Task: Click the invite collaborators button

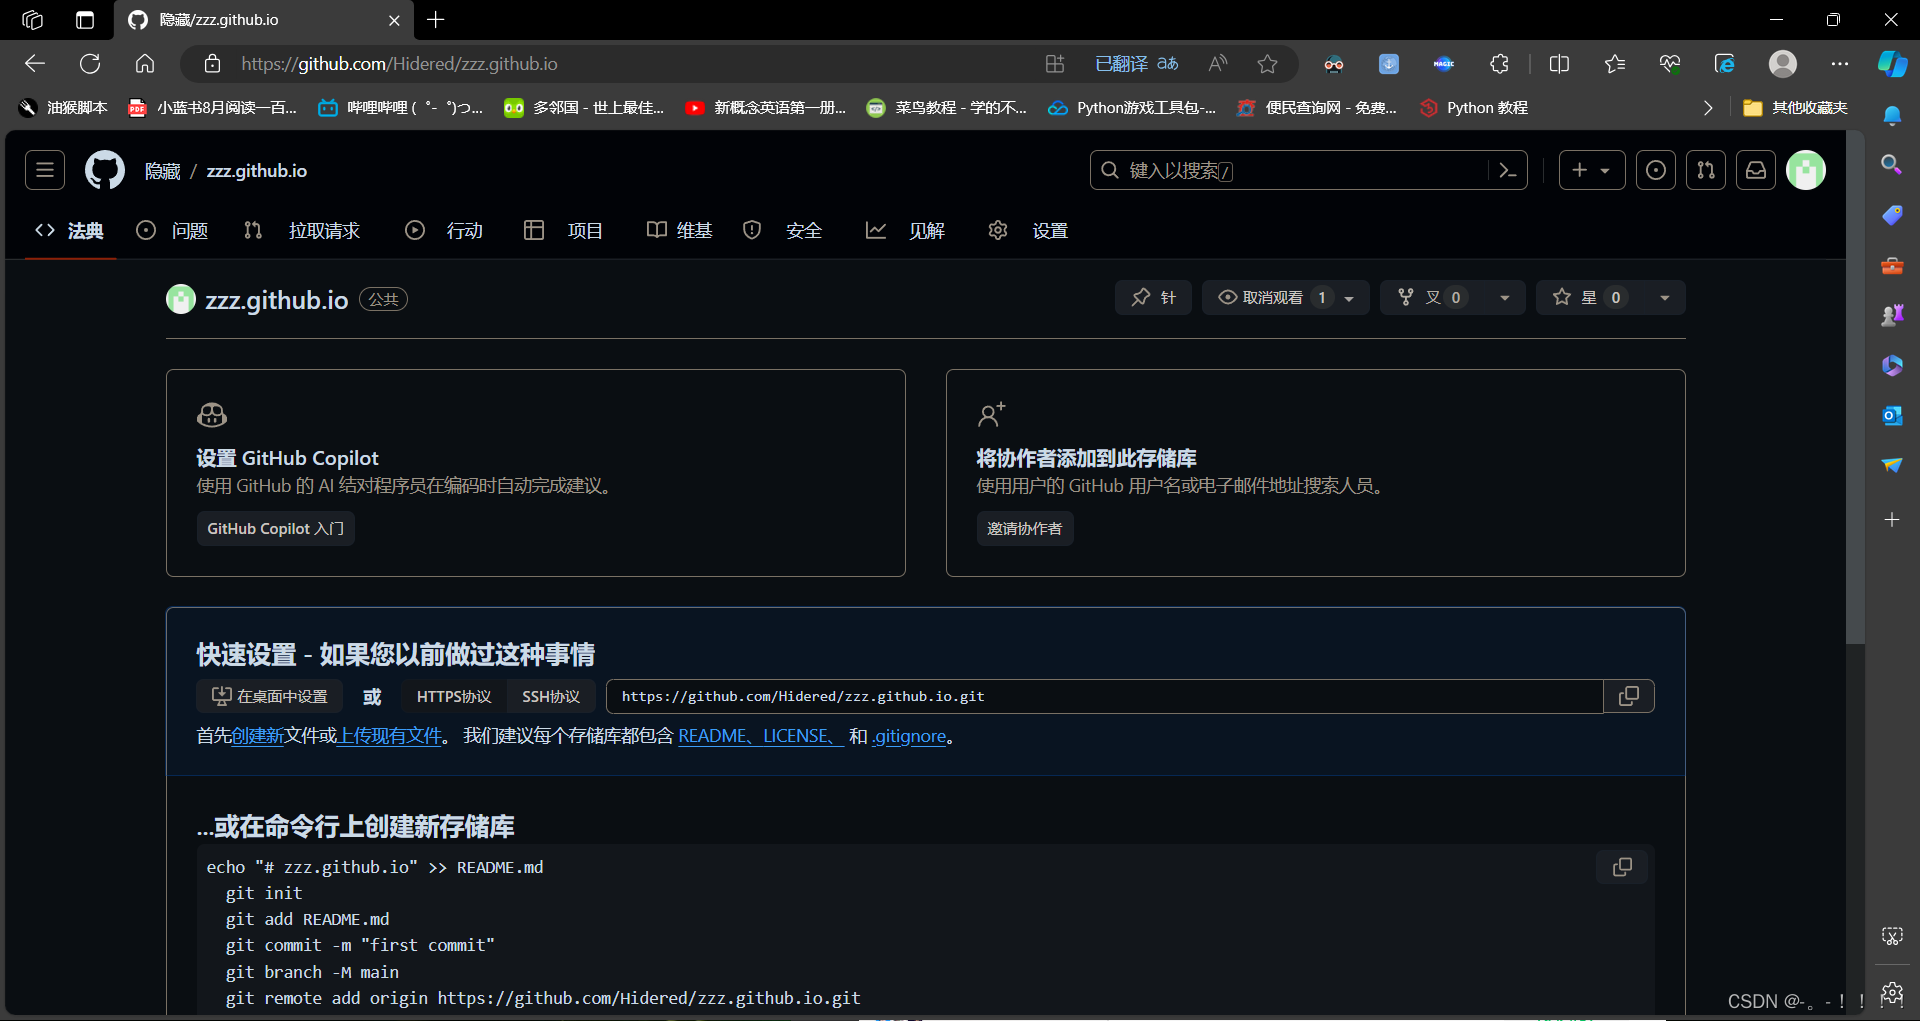Action: pyautogui.click(x=1025, y=528)
